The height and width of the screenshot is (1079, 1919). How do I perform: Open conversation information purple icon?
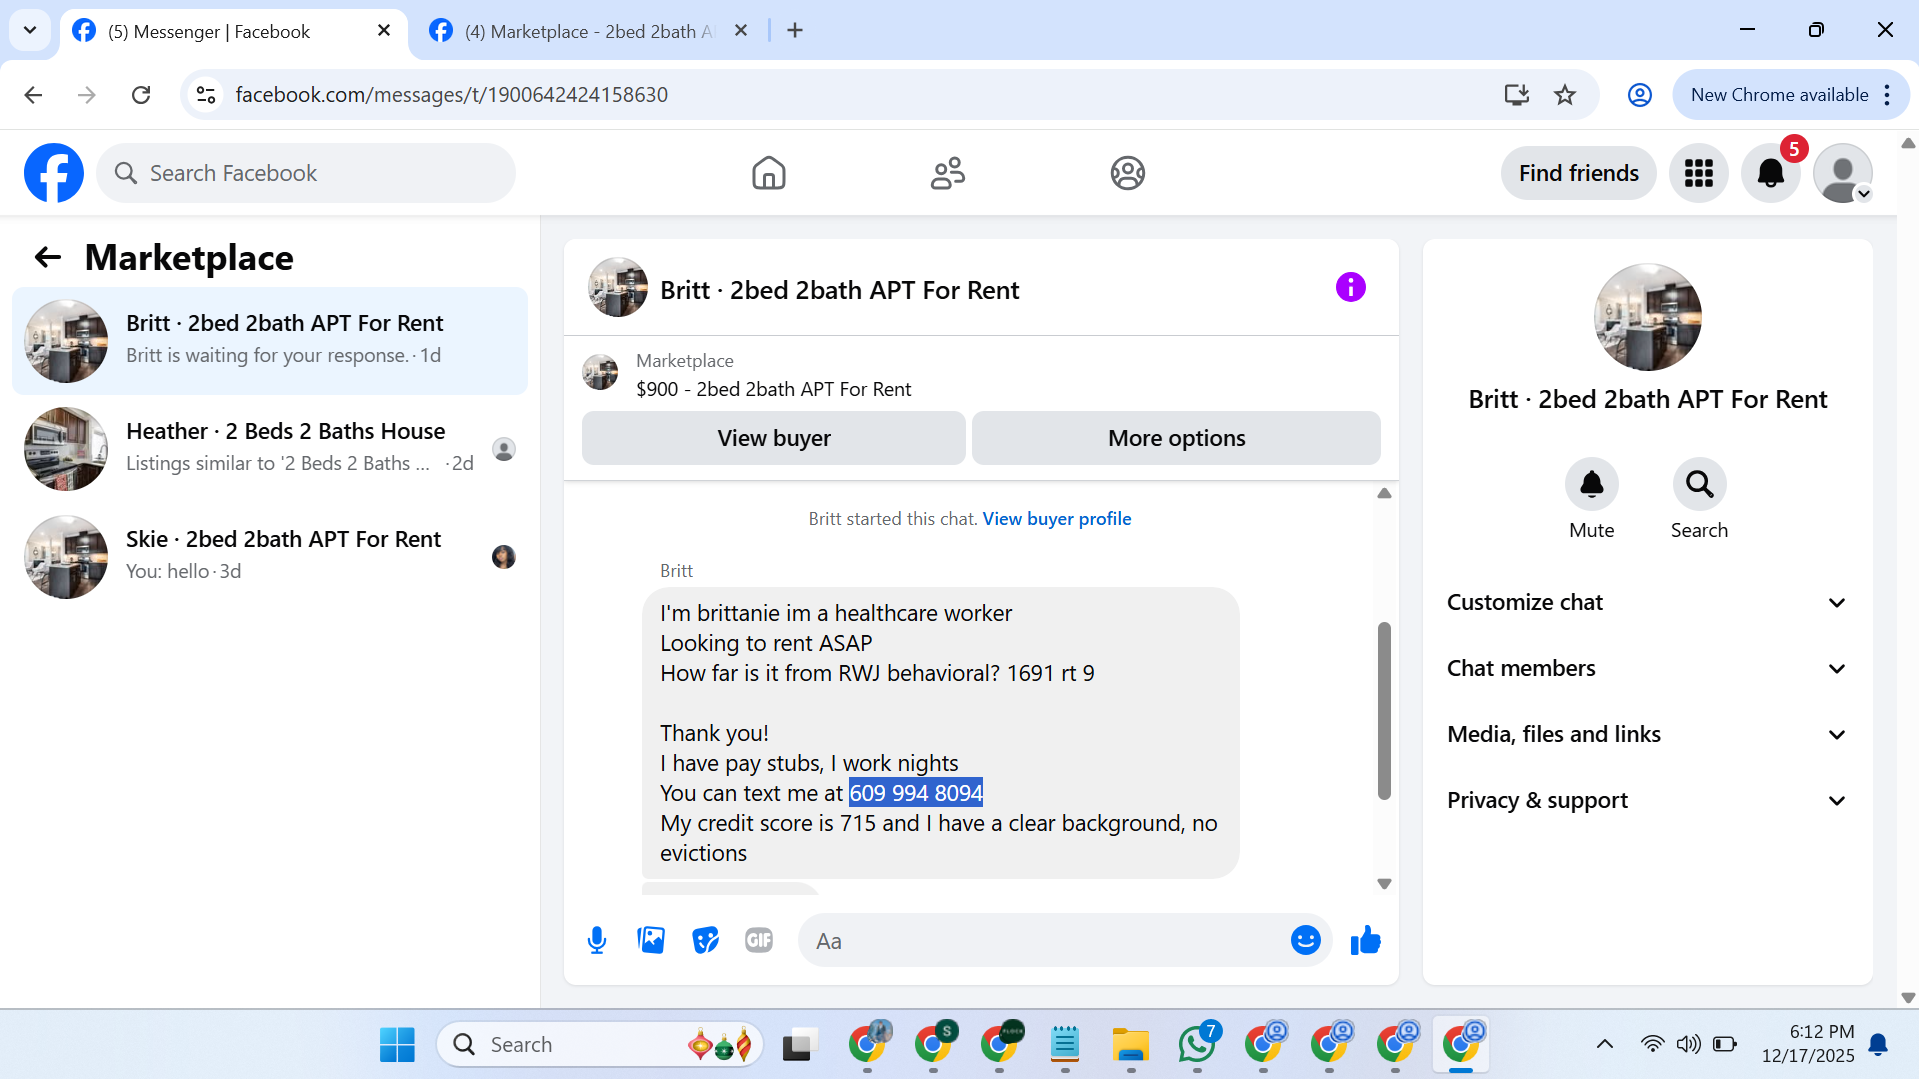(x=1350, y=288)
